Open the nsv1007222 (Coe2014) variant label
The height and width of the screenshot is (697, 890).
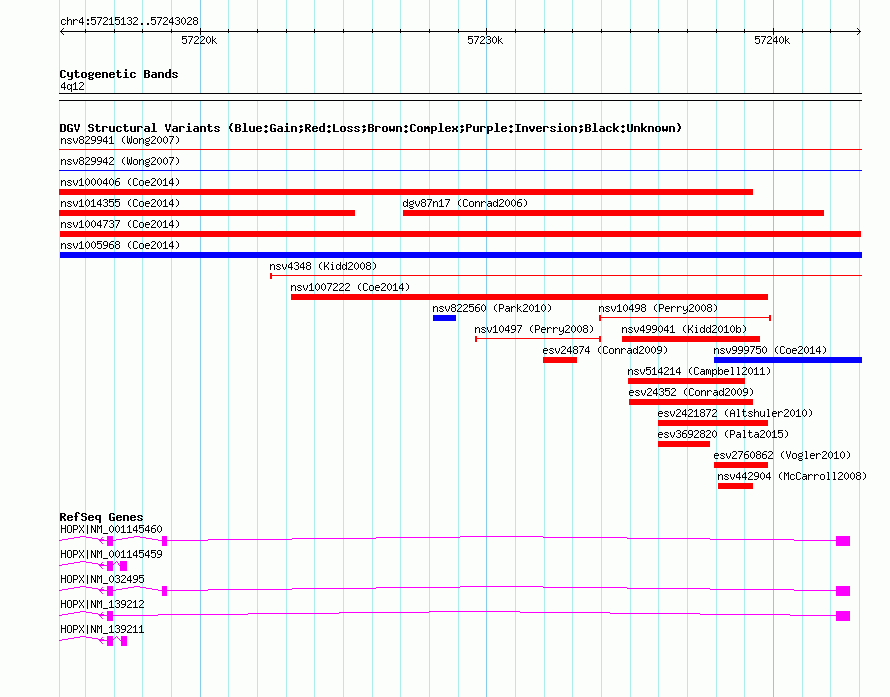(x=350, y=287)
